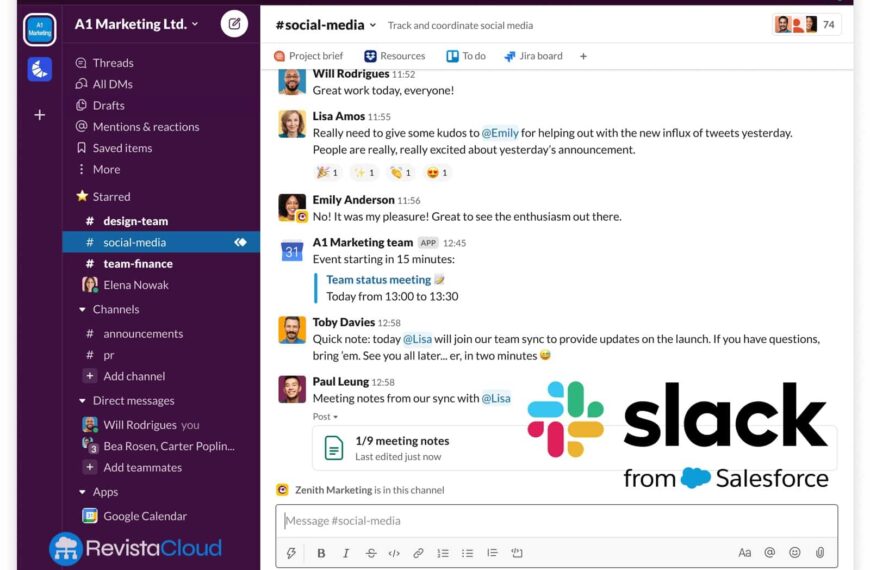The height and width of the screenshot is (570, 870).
Task: Open the Team status meeting link
Action: click(378, 280)
